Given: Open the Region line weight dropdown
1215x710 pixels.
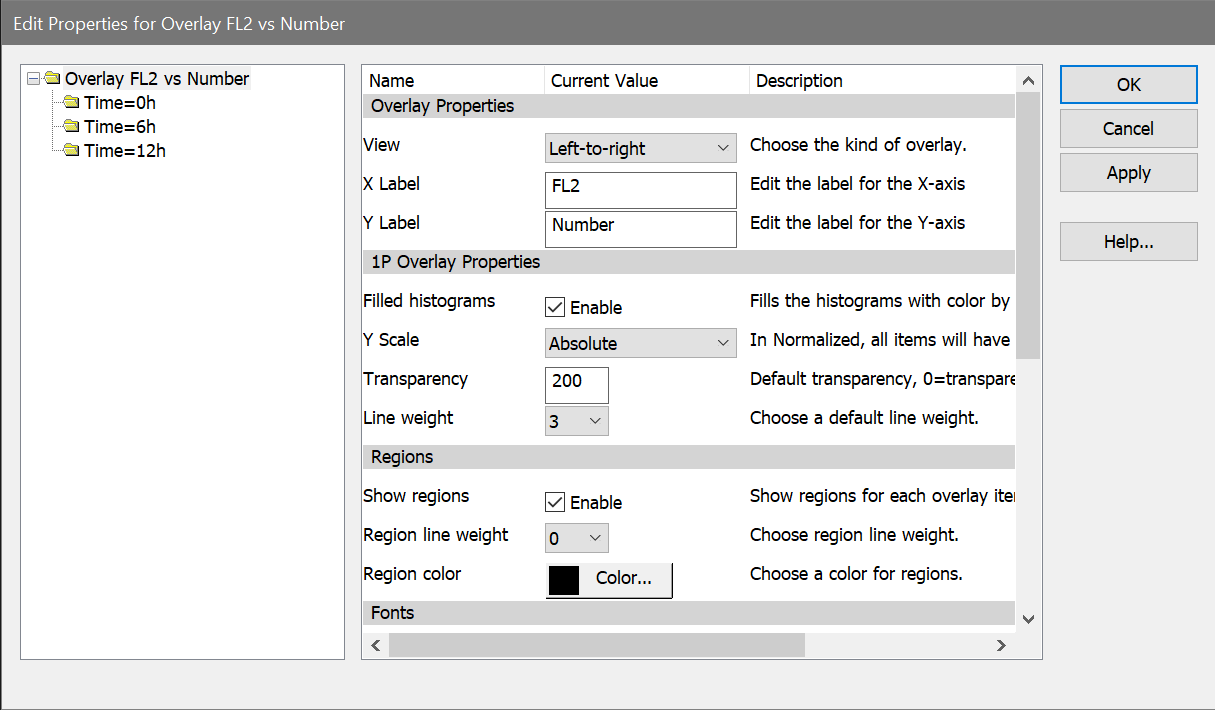Looking at the screenshot, I should point(577,539).
